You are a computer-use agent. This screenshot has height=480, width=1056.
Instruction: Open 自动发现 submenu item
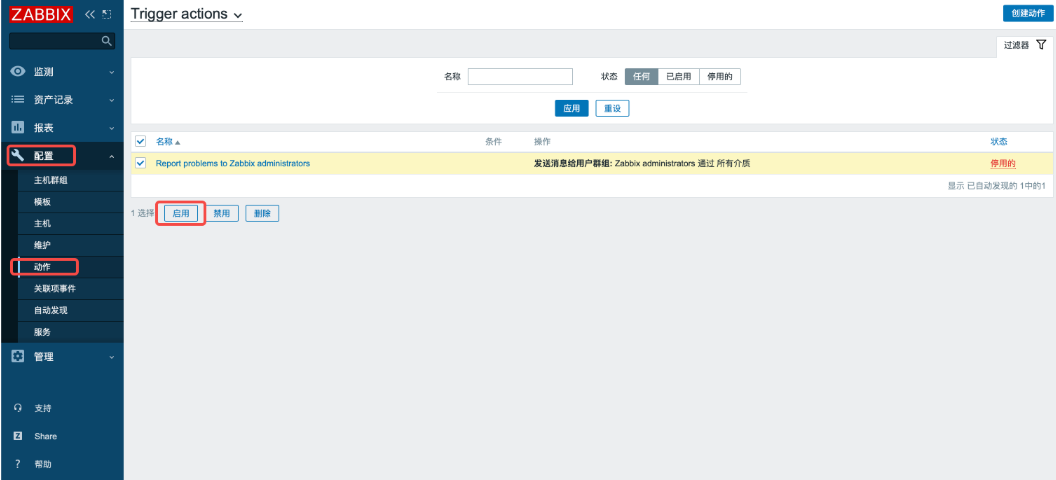click(x=51, y=310)
